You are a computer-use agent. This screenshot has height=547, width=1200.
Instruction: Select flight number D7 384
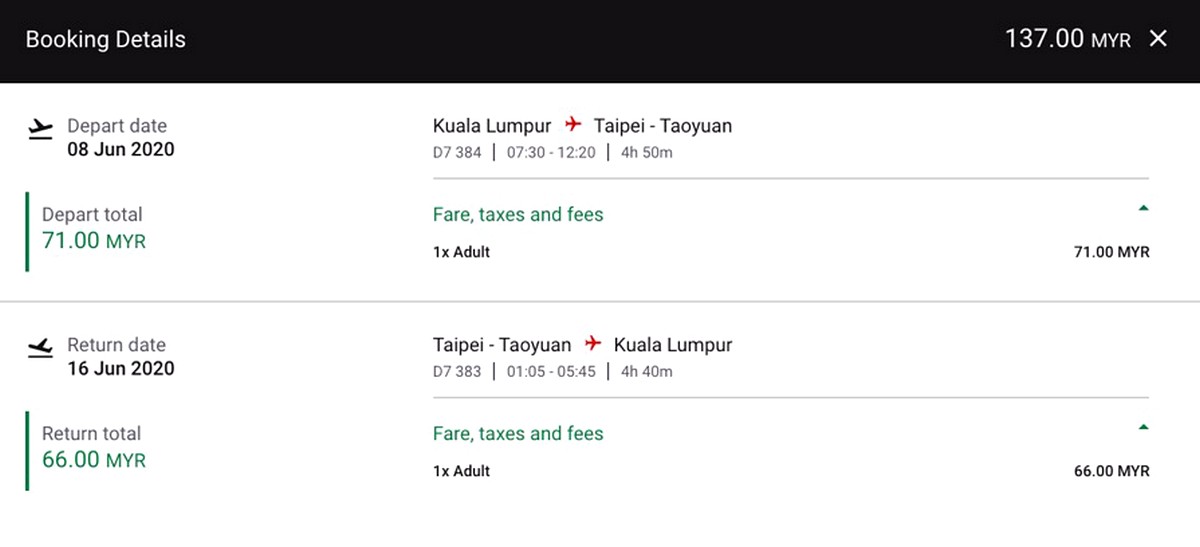tap(457, 152)
